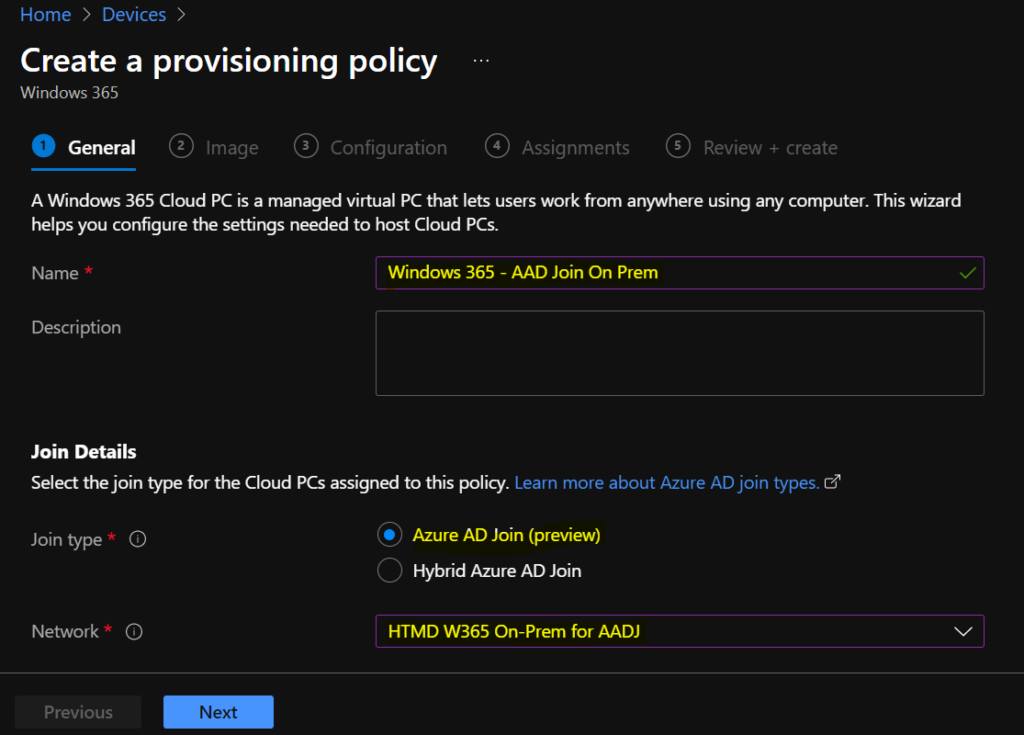
Task: Select Hybrid Azure AD Join radio button
Action: pyautogui.click(x=389, y=570)
